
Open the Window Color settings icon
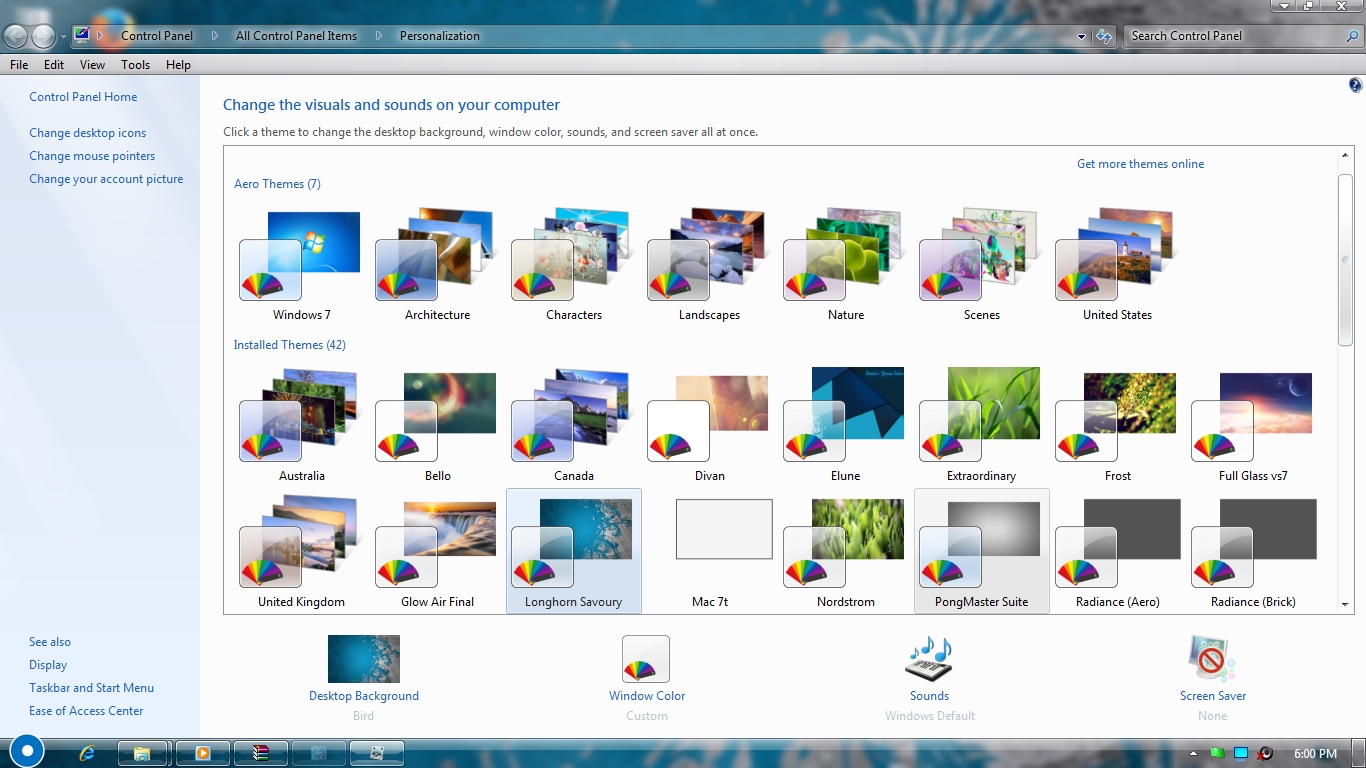click(x=646, y=659)
